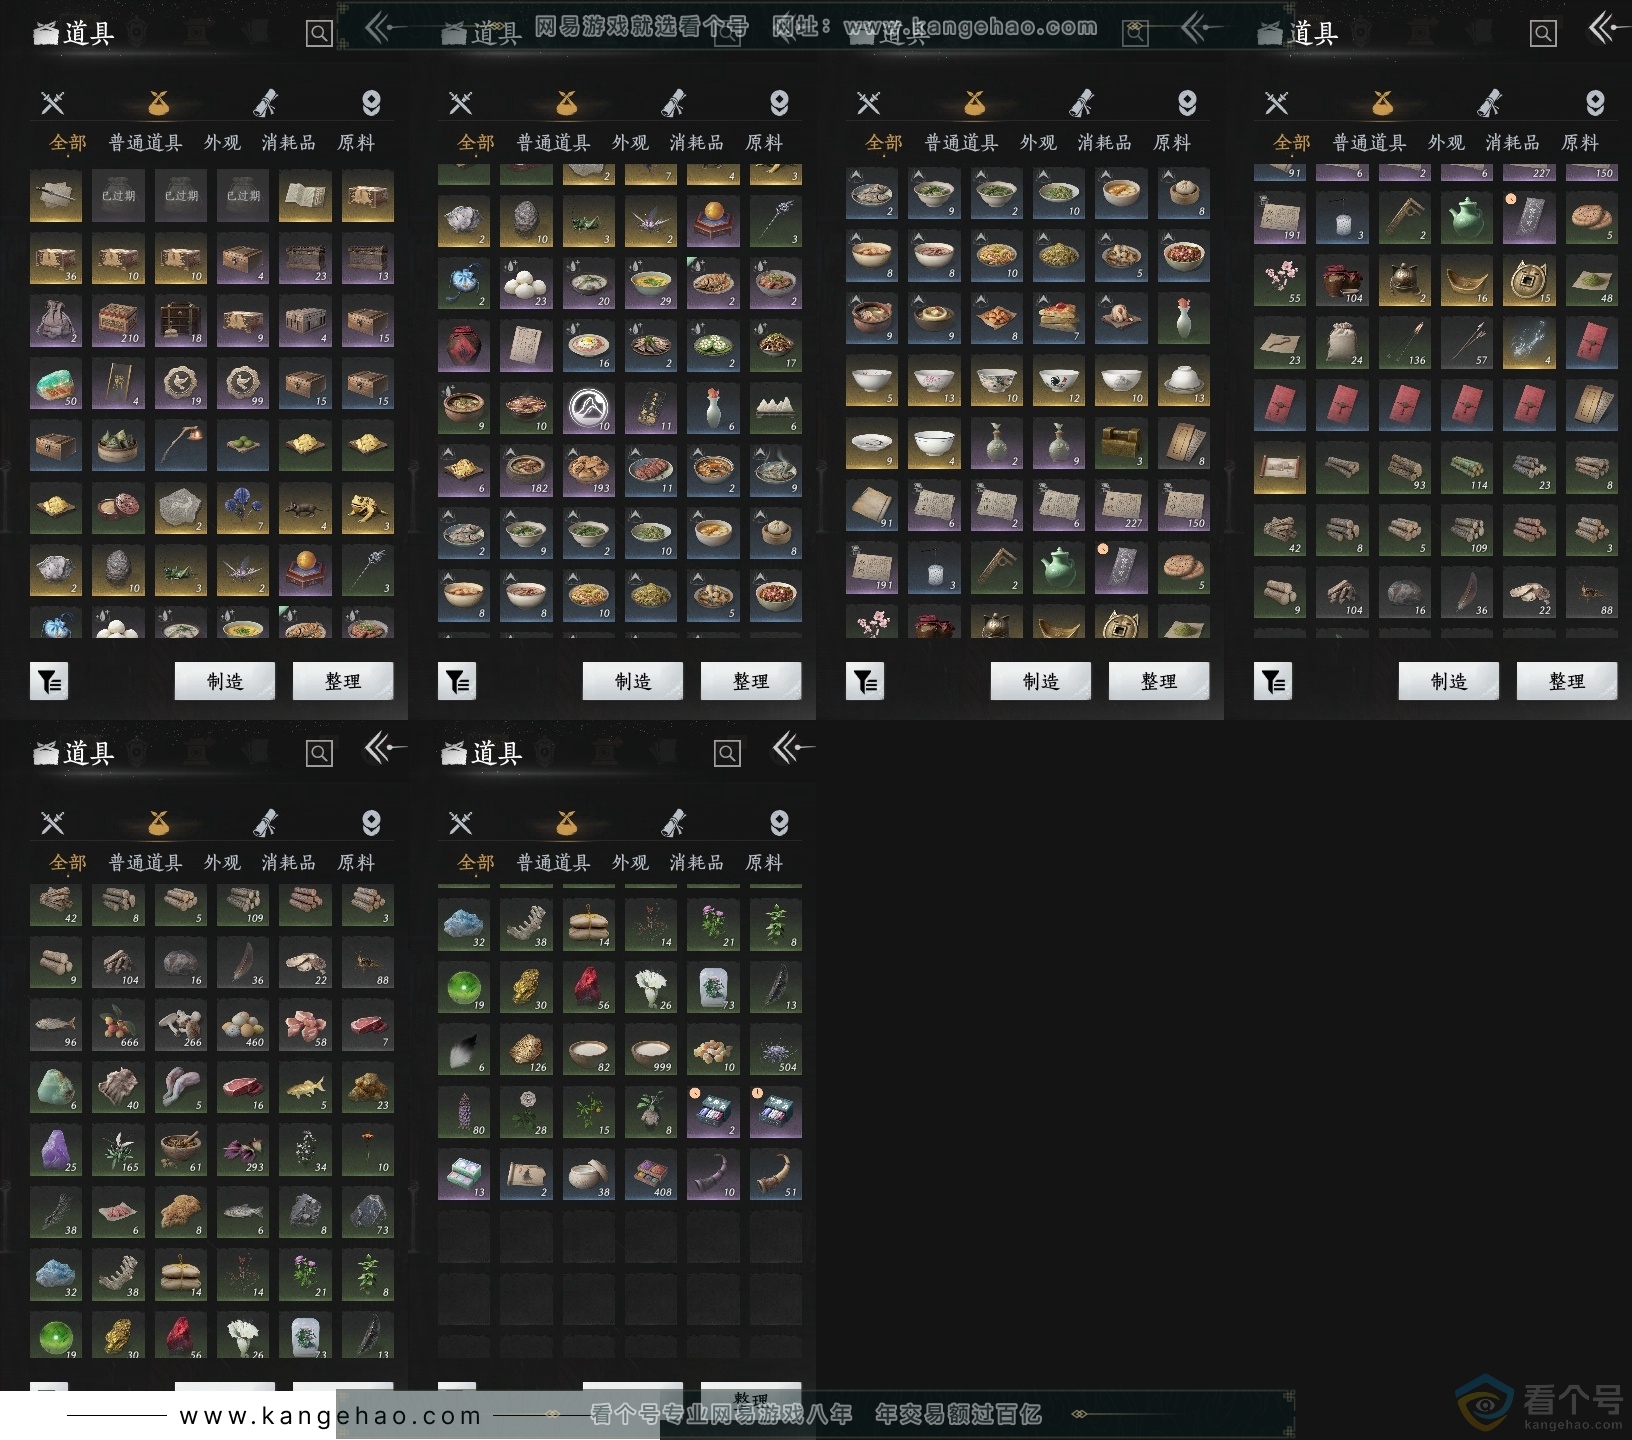The height and width of the screenshot is (1440, 1632).
Task: Click 制造 button in second top panel
Action: [x=633, y=681]
